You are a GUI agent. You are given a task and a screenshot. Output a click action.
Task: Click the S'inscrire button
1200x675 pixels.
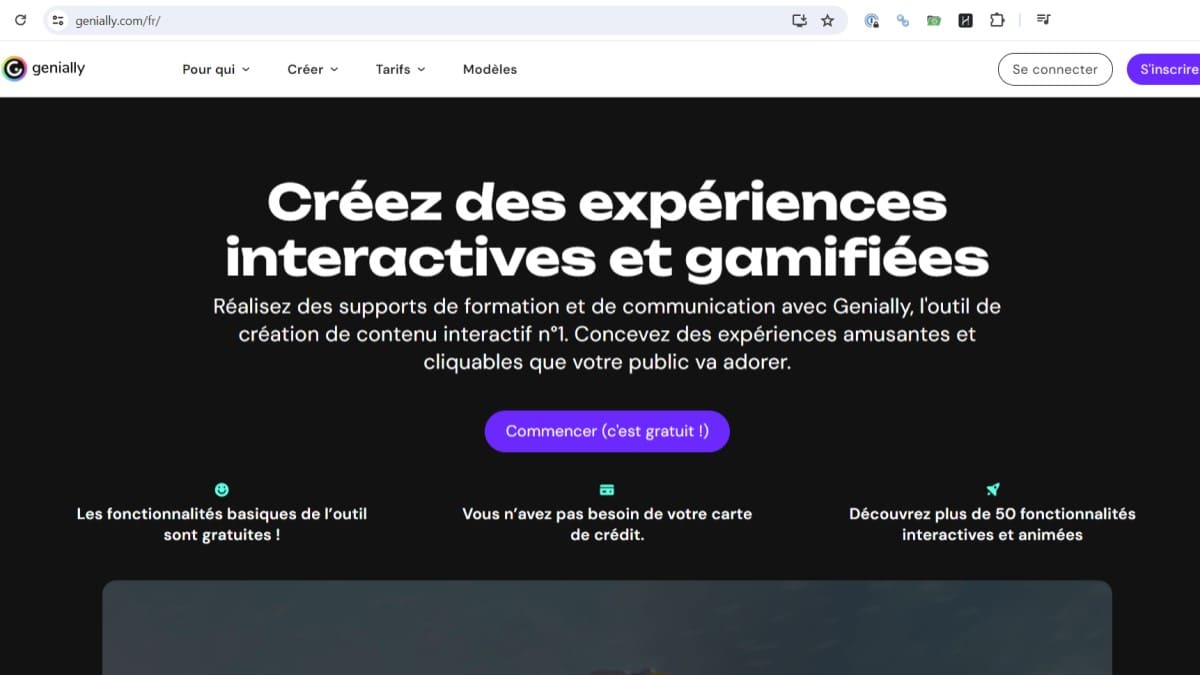point(1164,69)
